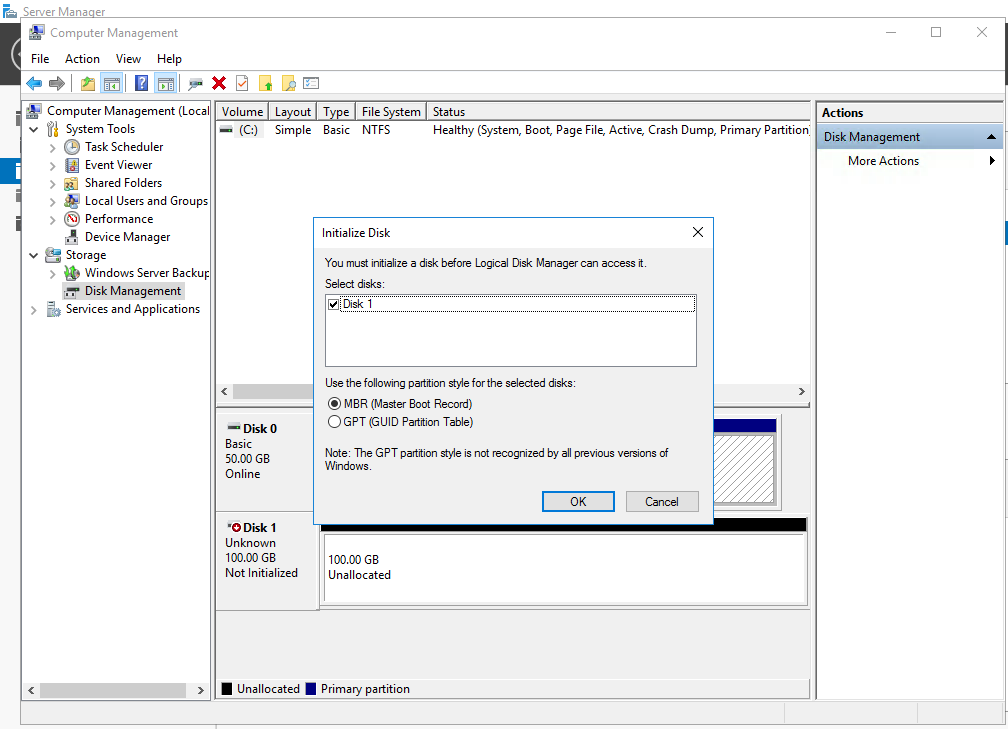The height and width of the screenshot is (729, 1008).
Task: Expand the Performance node
Action: tap(53, 219)
